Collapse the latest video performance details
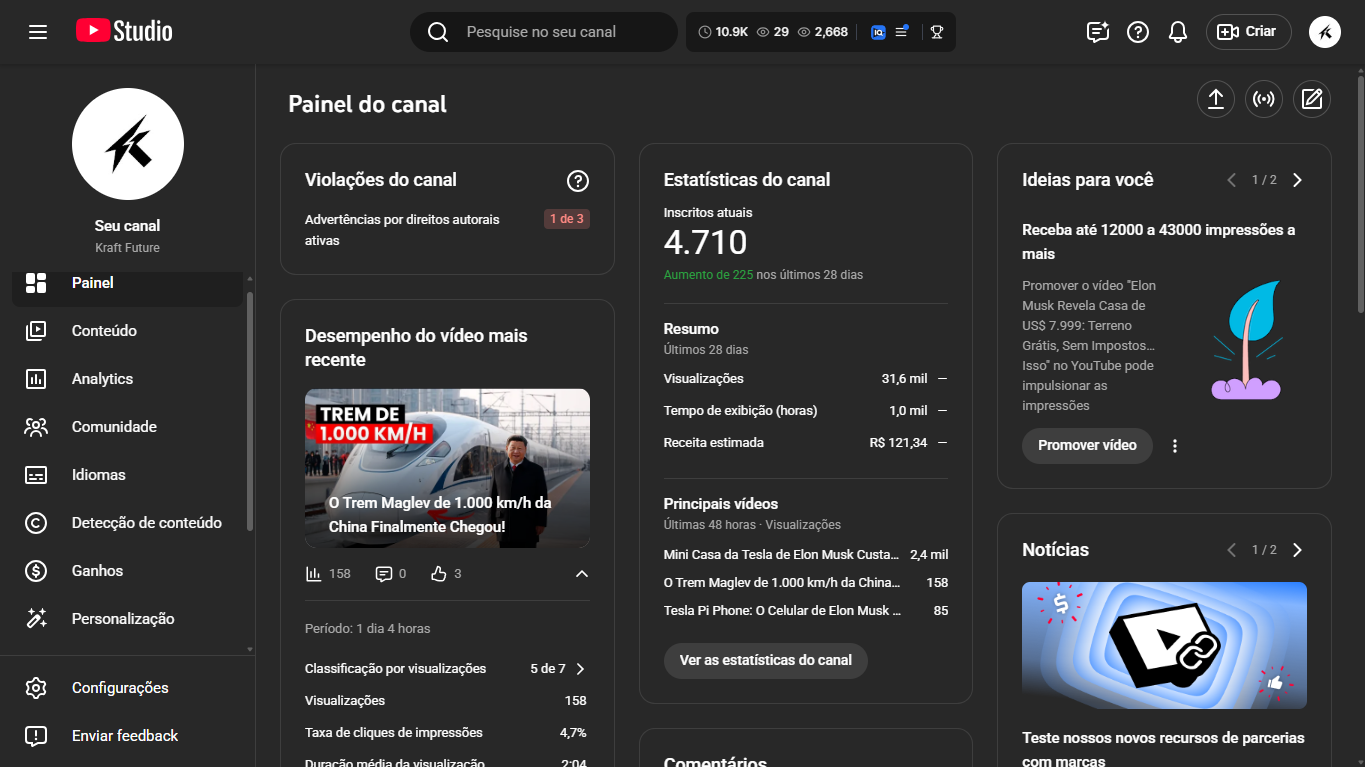 coord(582,574)
